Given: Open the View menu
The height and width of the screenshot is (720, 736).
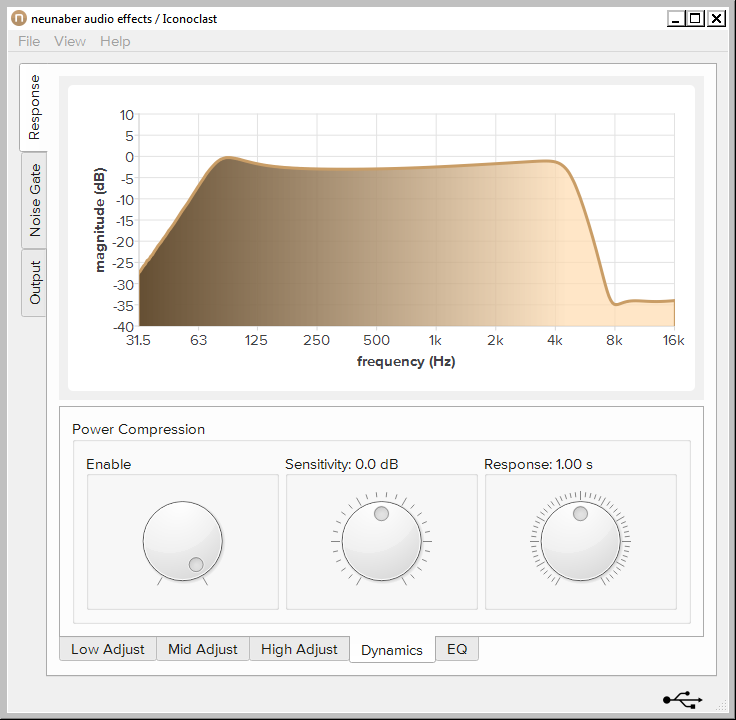Looking at the screenshot, I should click(70, 41).
